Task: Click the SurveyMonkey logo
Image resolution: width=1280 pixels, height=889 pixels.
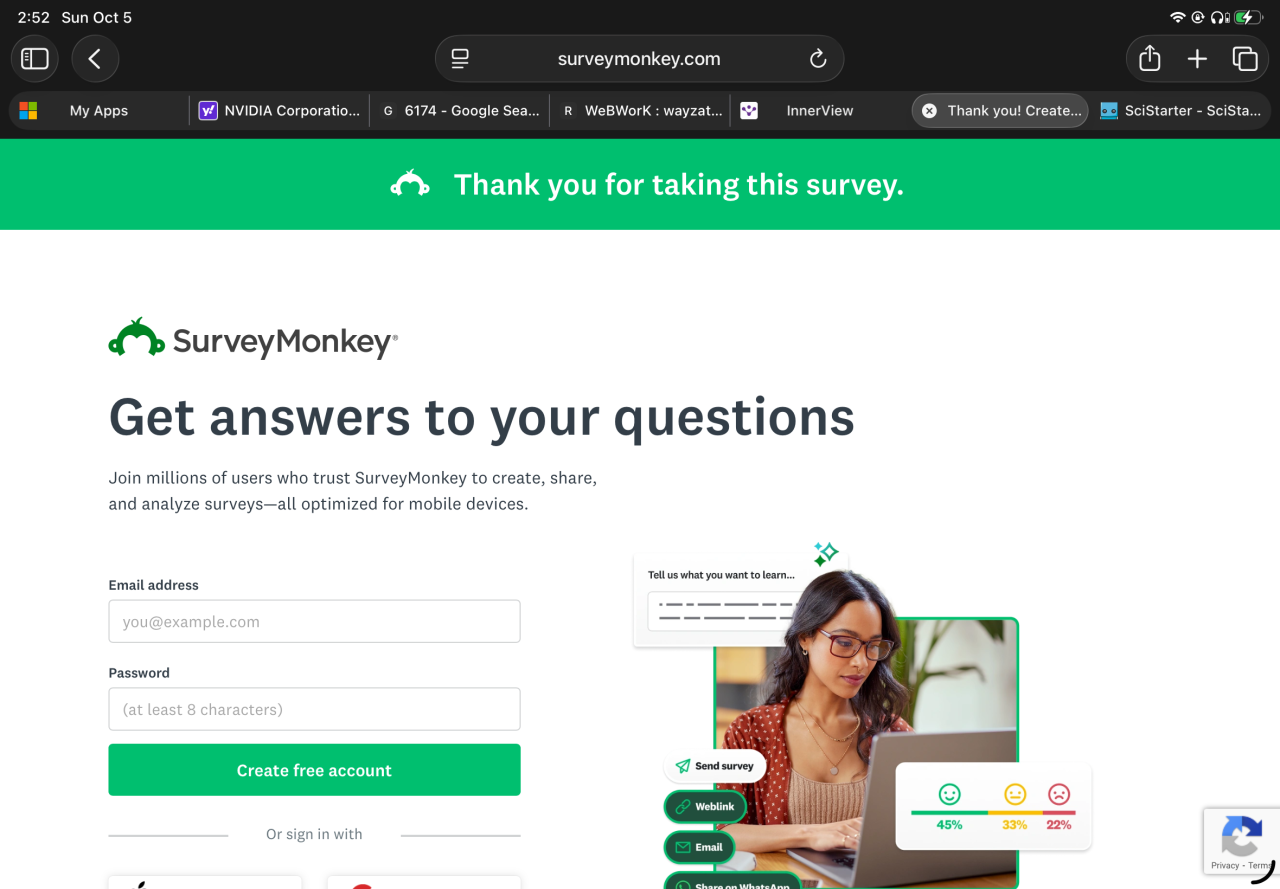Action: [253, 340]
